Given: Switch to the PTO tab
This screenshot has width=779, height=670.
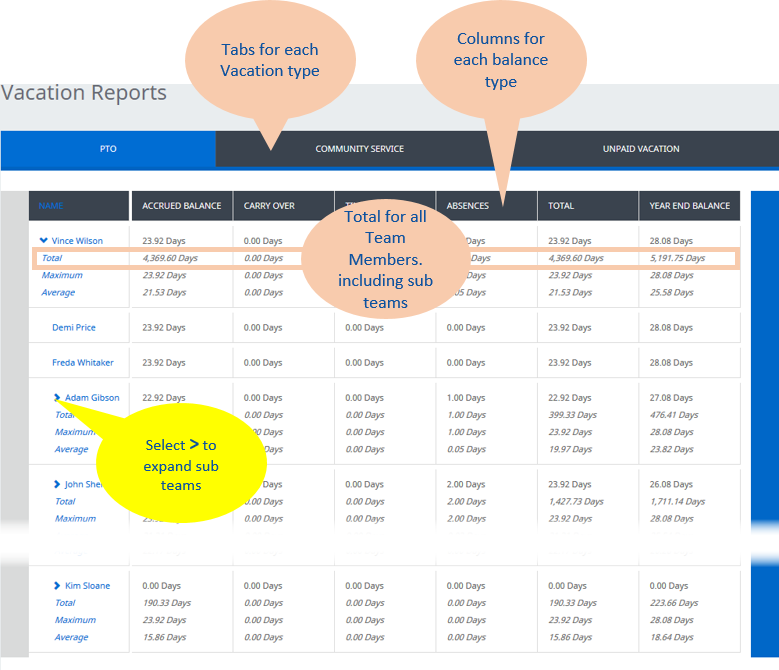Looking at the screenshot, I should (x=108, y=149).
